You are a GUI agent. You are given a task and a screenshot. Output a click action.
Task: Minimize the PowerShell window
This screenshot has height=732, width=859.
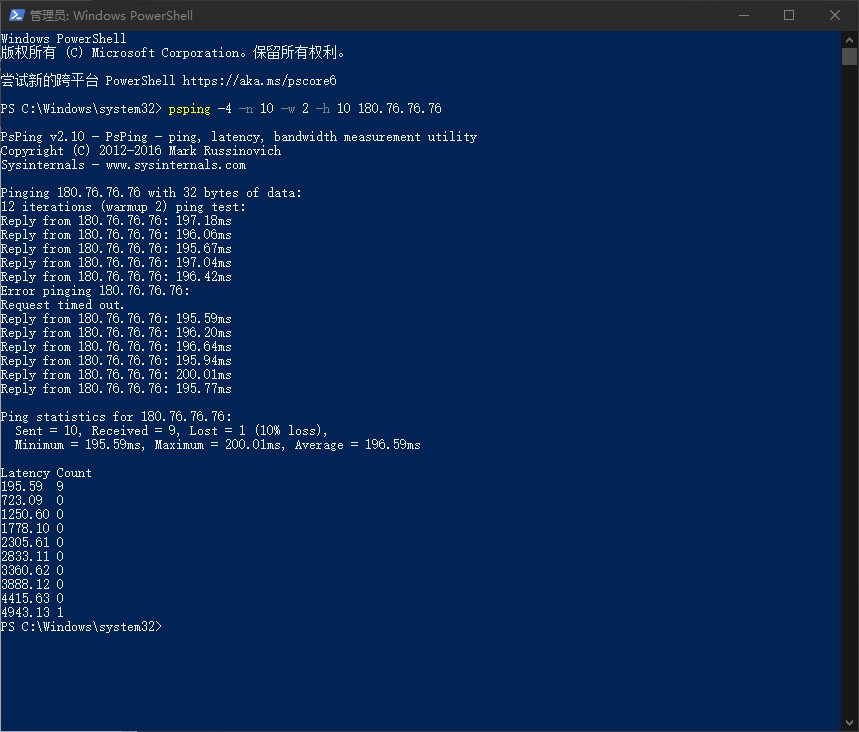coord(743,15)
